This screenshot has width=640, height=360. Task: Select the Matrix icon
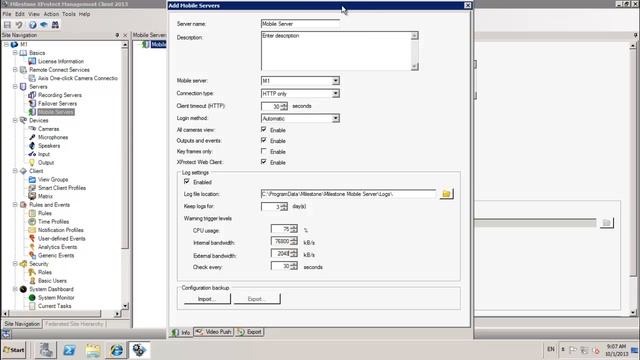coord(32,196)
